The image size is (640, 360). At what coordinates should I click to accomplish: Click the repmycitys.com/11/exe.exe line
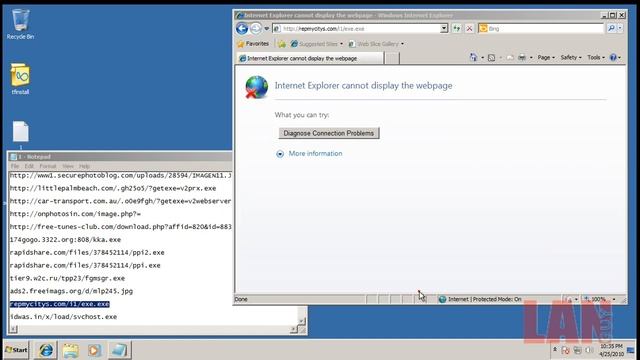coord(60,304)
